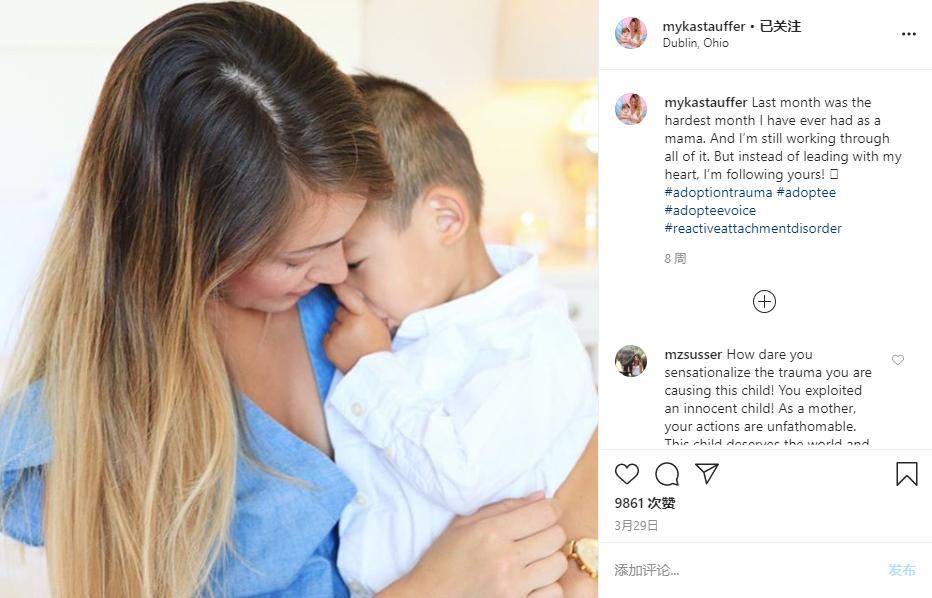This screenshot has width=932, height=598.
Task: Click the 发布 post comment button
Action: point(902,570)
